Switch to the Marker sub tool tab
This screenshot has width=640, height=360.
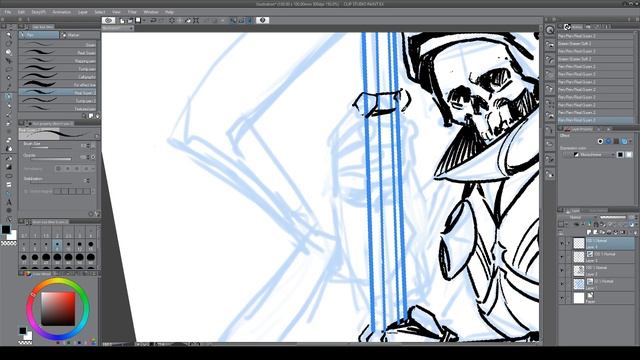(x=80, y=35)
